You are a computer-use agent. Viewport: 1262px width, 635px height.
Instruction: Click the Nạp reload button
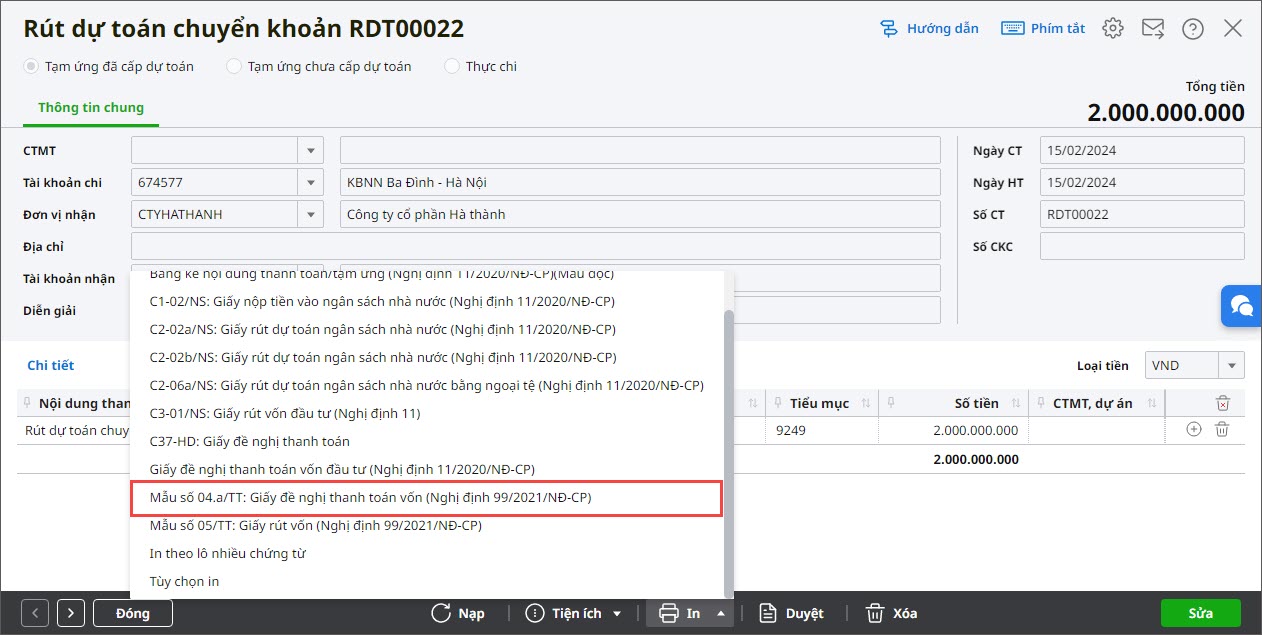[x=458, y=613]
